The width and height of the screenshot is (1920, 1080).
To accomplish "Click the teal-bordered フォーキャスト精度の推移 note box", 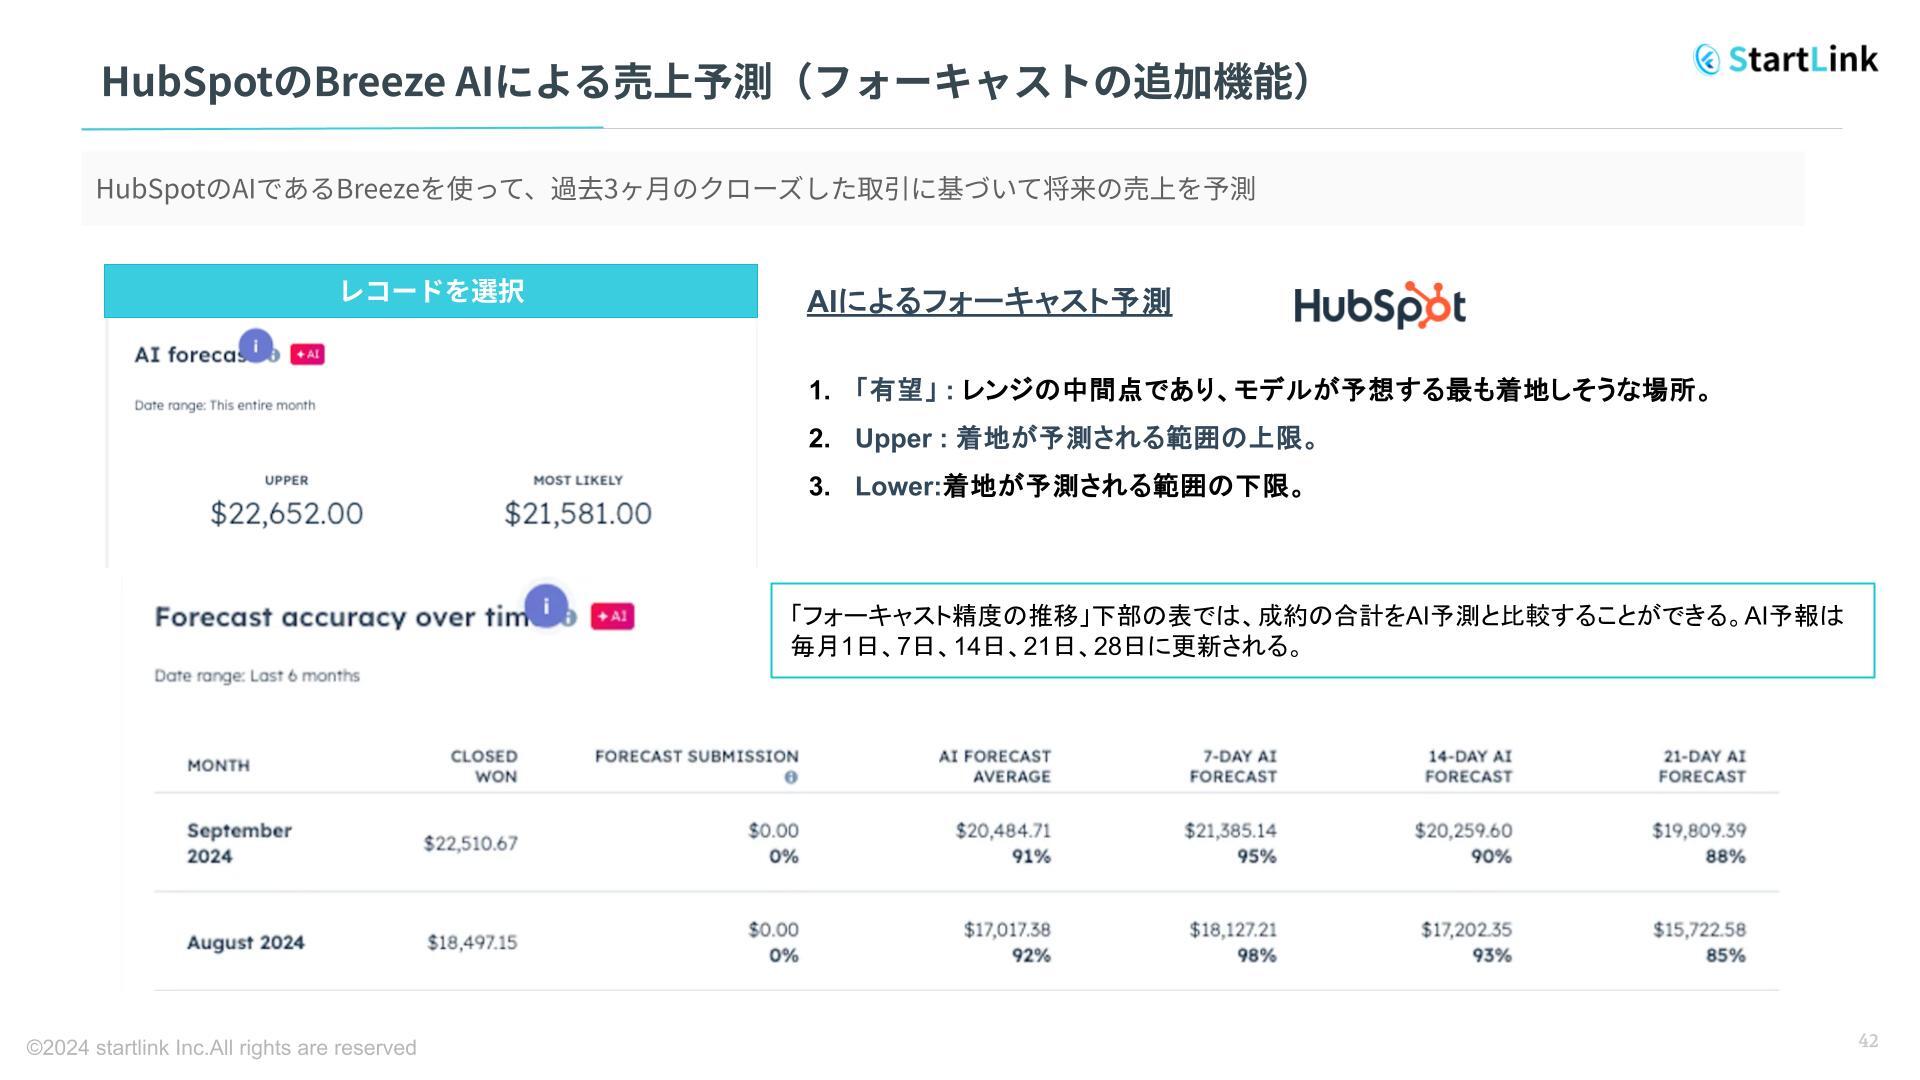I will click(1322, 630).
